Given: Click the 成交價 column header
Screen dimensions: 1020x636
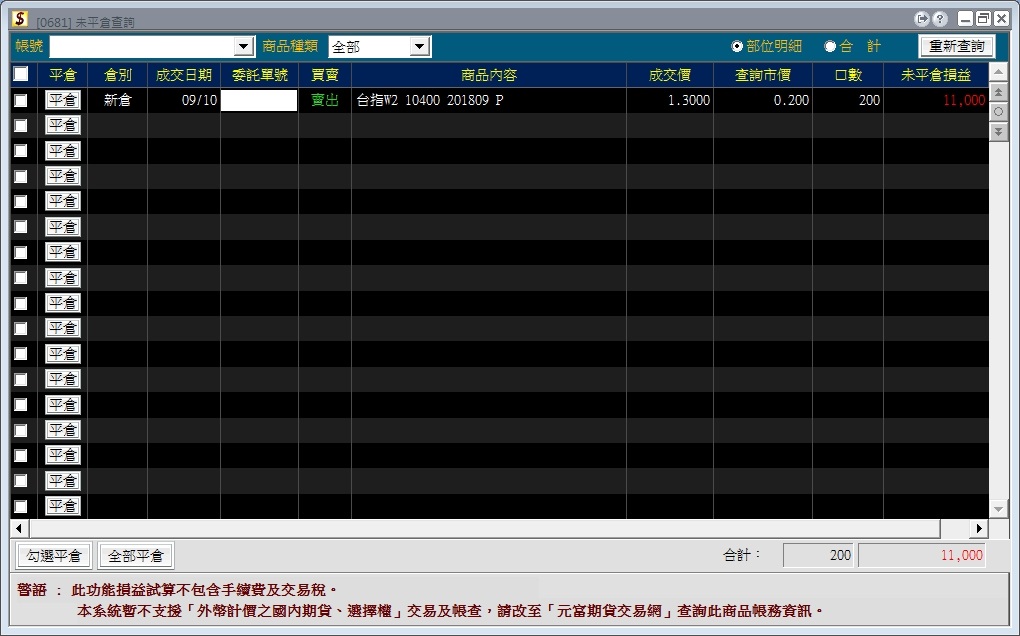Looking at the screenshot, I should [670, 75].
